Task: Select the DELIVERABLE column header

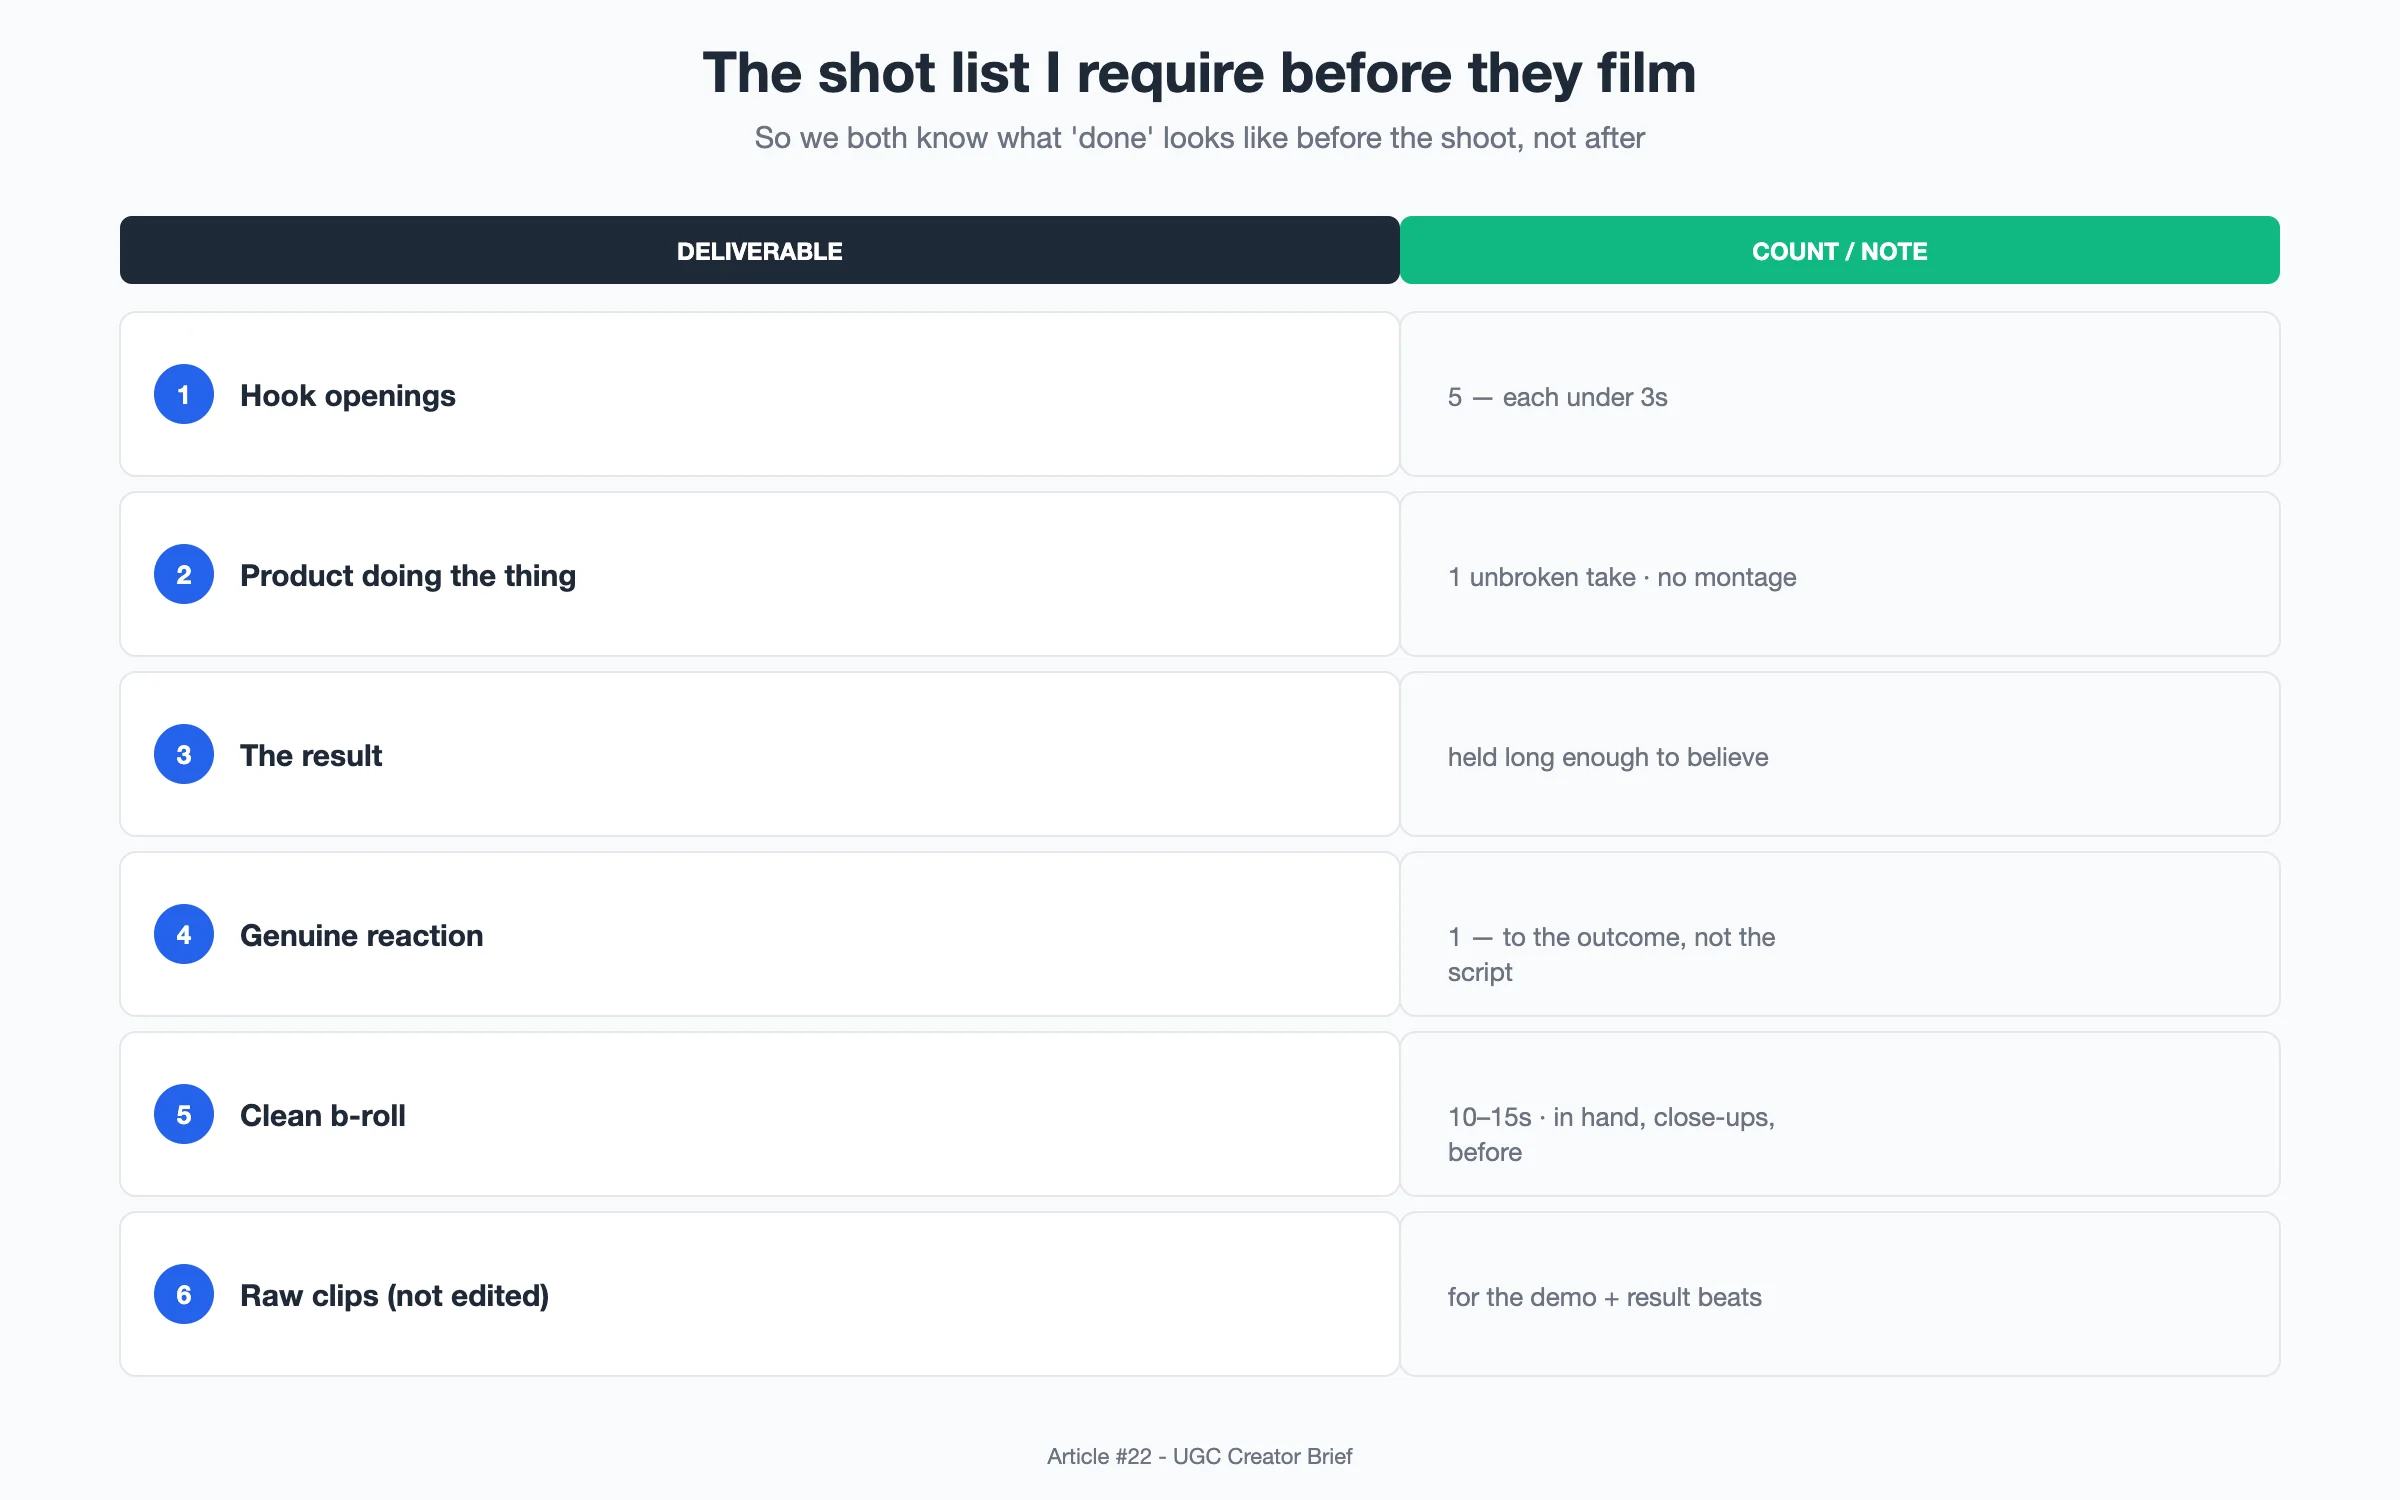Action: pos(760,250)
